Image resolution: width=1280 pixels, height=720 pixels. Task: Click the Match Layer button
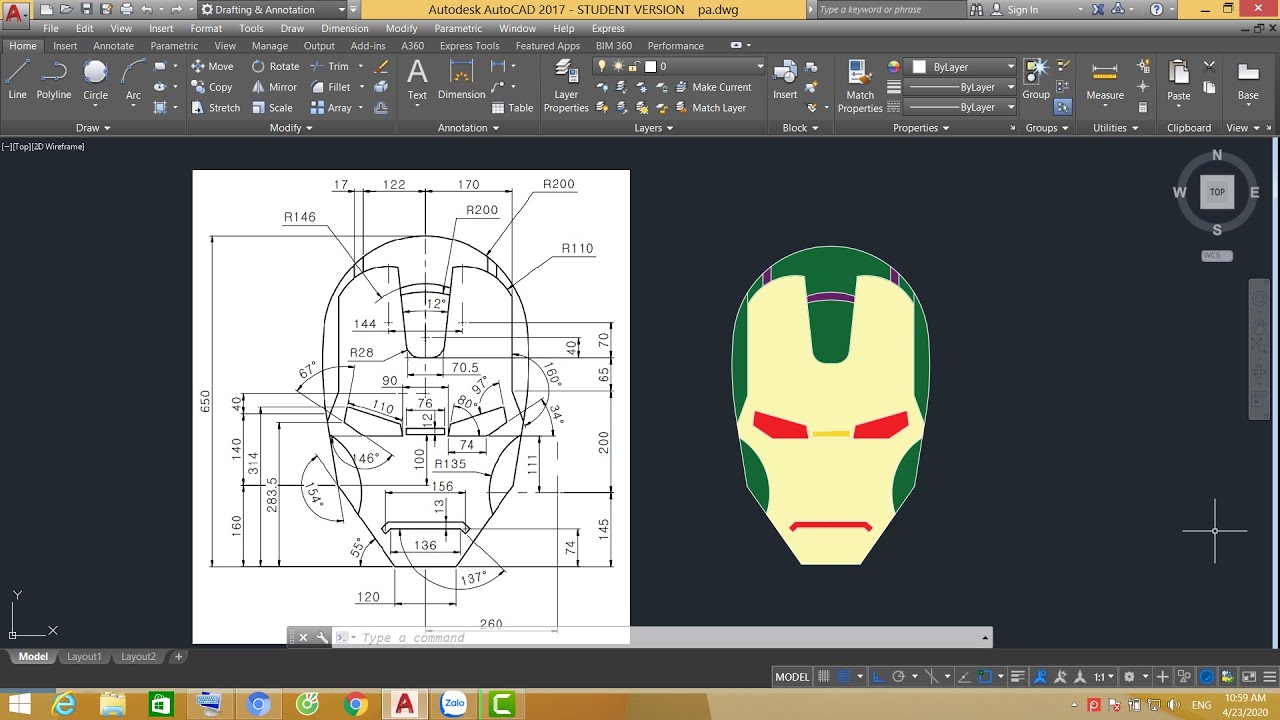(x=709, y=108)
